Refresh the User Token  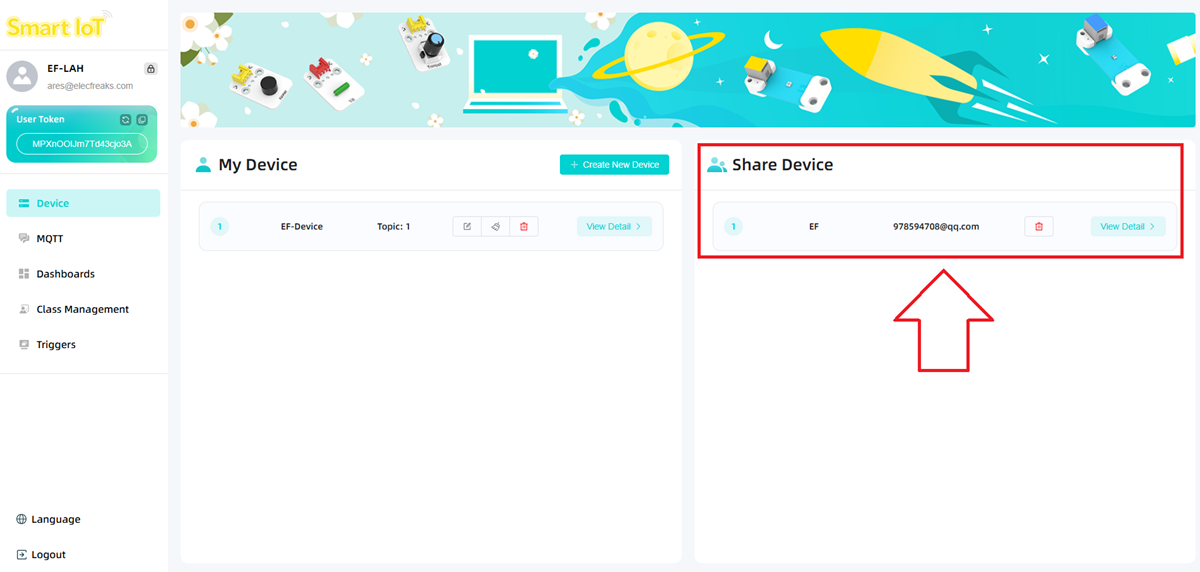coord(126,120)
